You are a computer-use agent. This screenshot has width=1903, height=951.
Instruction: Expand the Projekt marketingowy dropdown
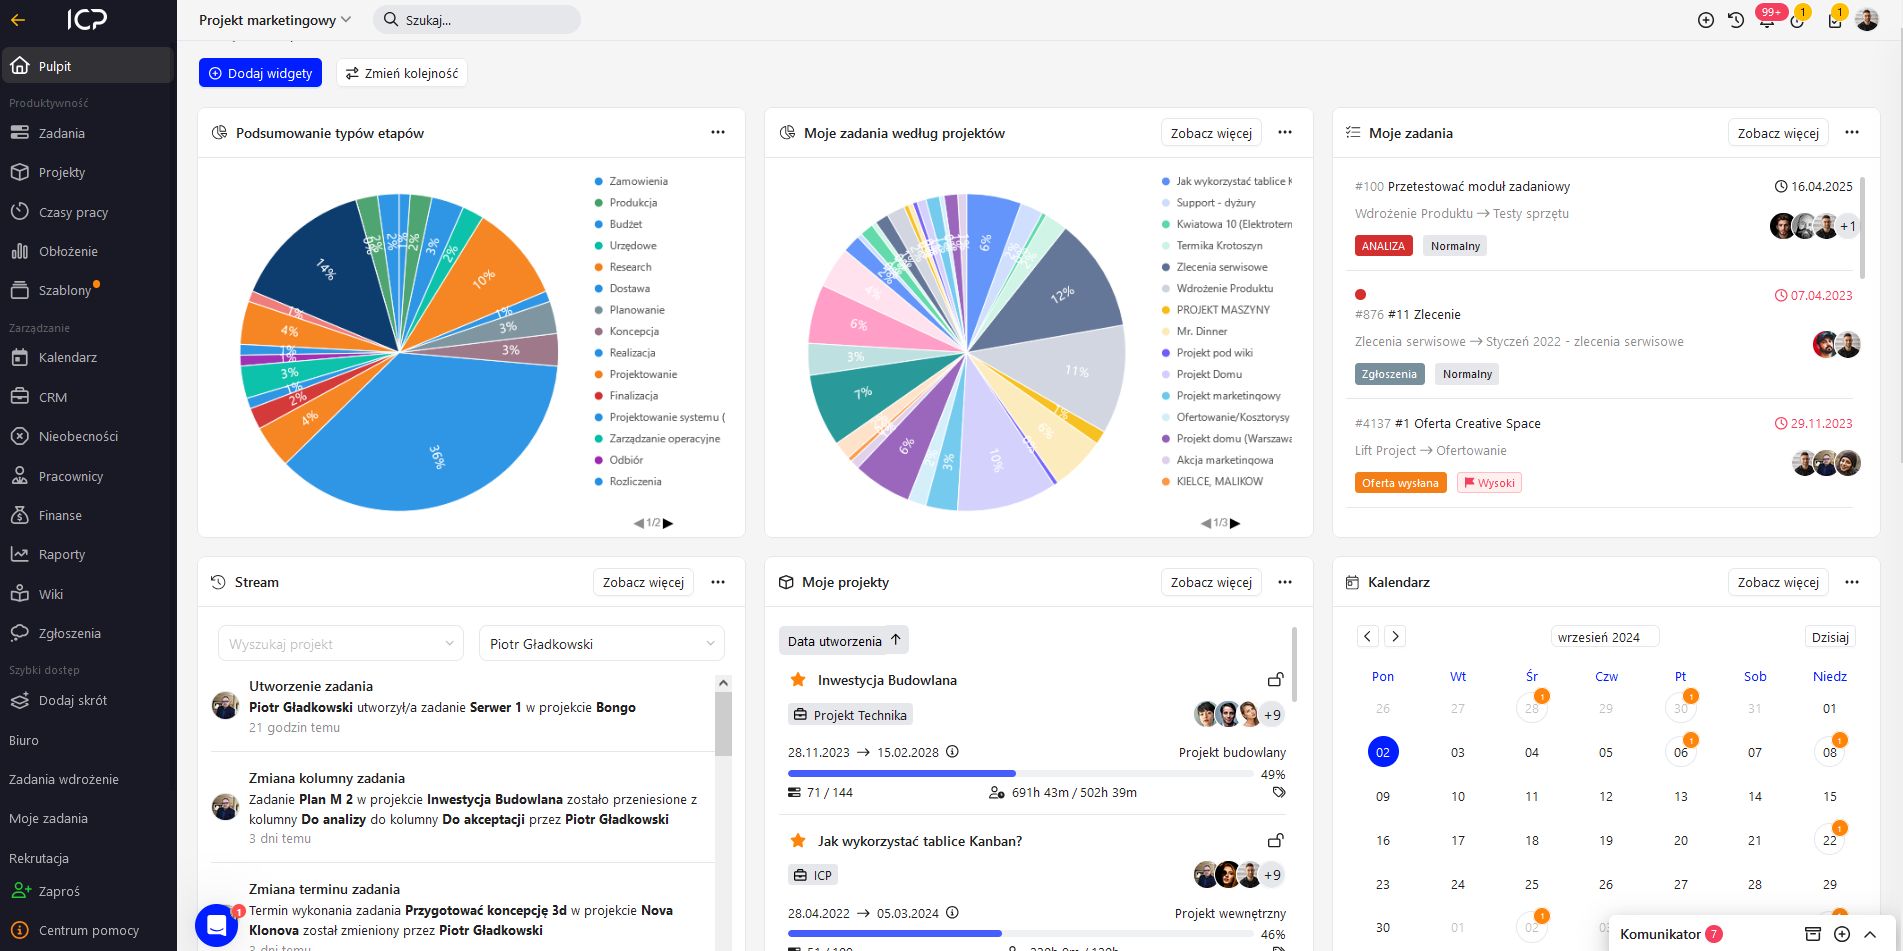275,20
